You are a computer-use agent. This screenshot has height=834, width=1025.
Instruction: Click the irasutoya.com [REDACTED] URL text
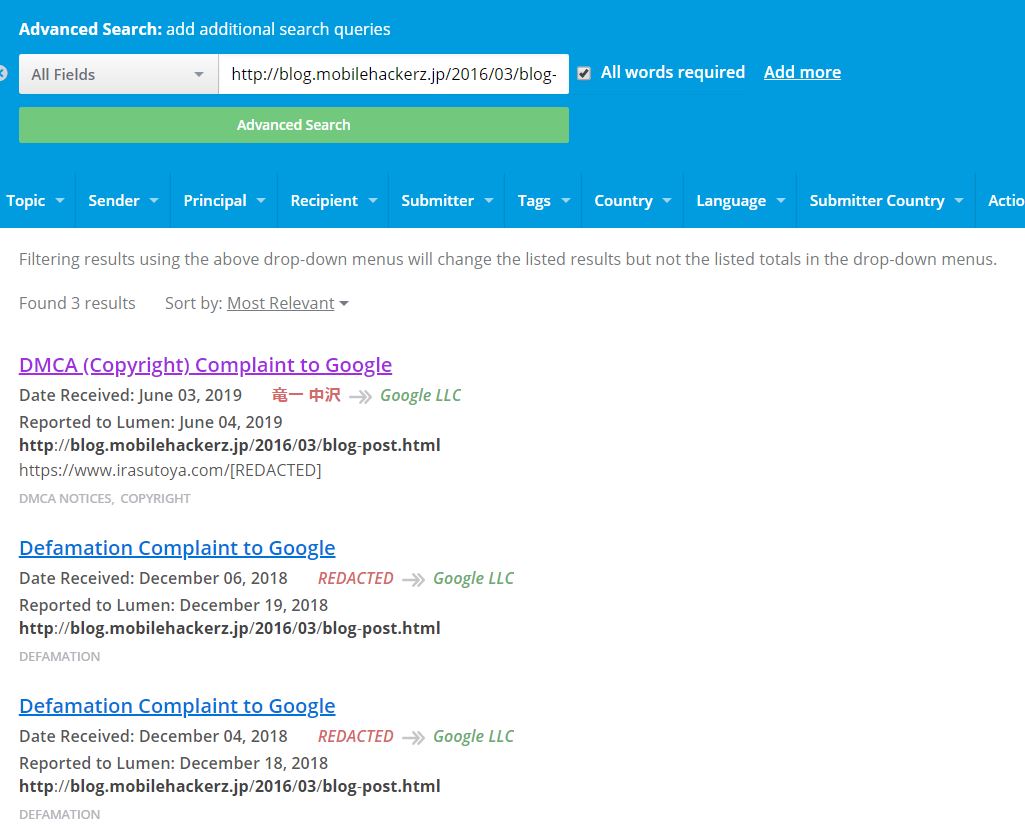click(170, 471)
